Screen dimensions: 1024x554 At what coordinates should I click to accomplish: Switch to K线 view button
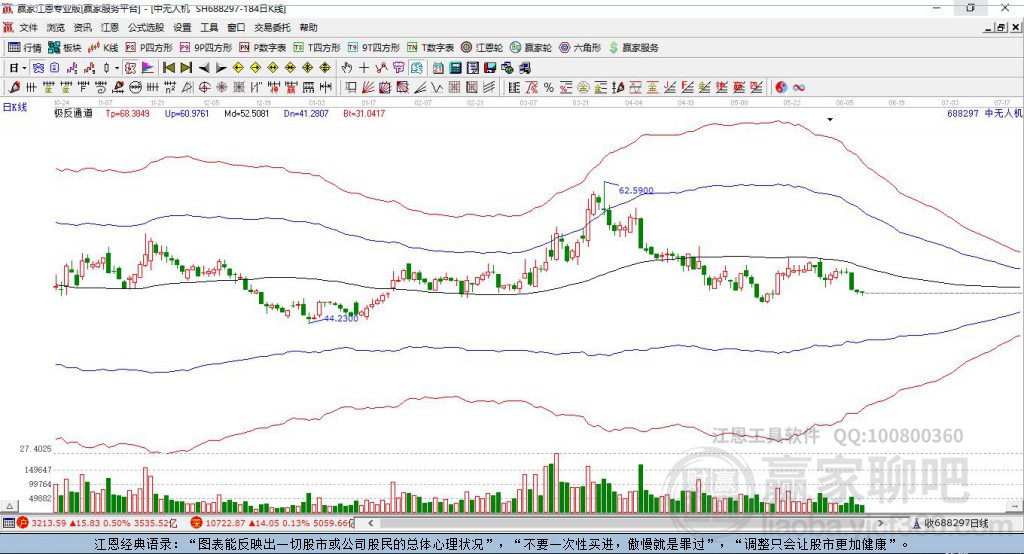pos(103,48)
